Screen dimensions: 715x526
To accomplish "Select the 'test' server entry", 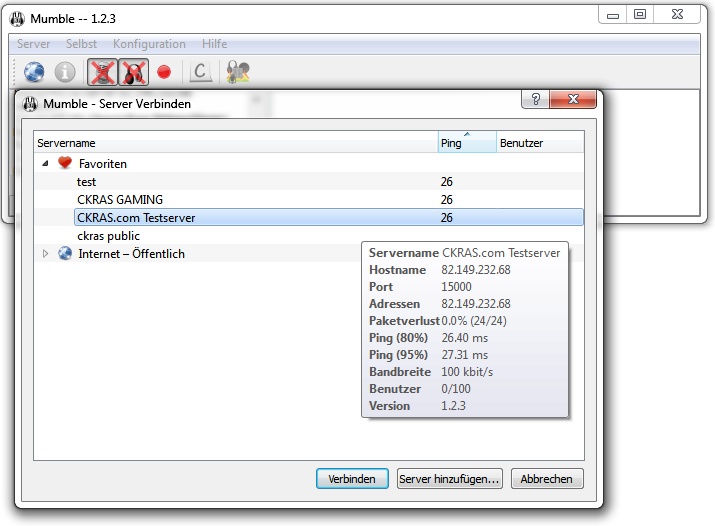I will 86,181.
